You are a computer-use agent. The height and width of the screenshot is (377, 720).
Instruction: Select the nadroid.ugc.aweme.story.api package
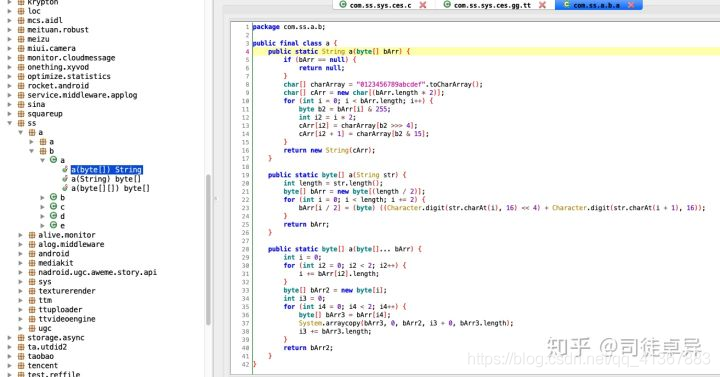tap(97, 272)
